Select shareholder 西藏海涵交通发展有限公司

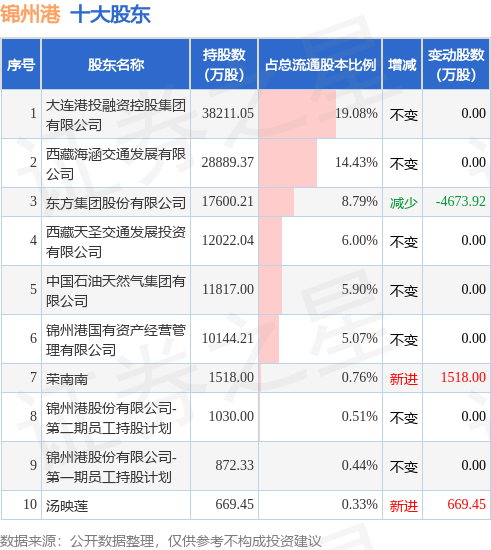[x=116, y=163]
